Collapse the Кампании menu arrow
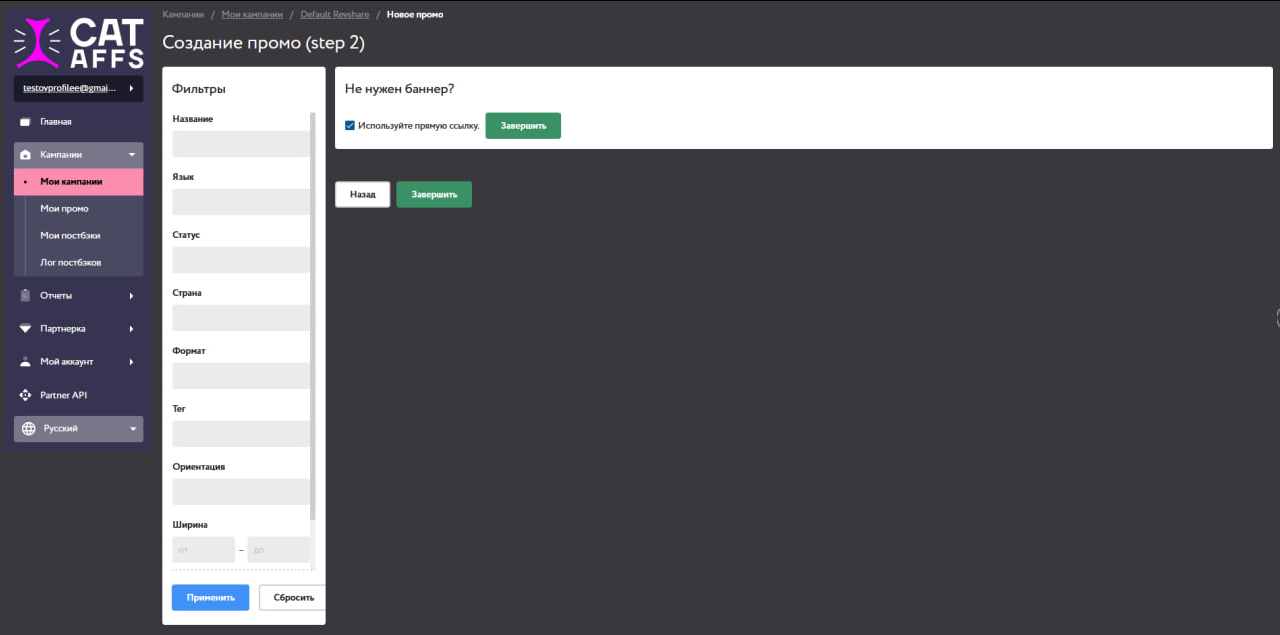Viewport: 1280px width, 635px height. [131, 155]
